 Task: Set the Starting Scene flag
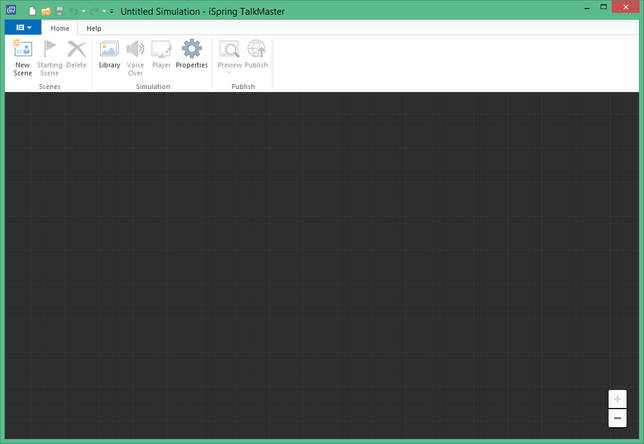[49, 58]
